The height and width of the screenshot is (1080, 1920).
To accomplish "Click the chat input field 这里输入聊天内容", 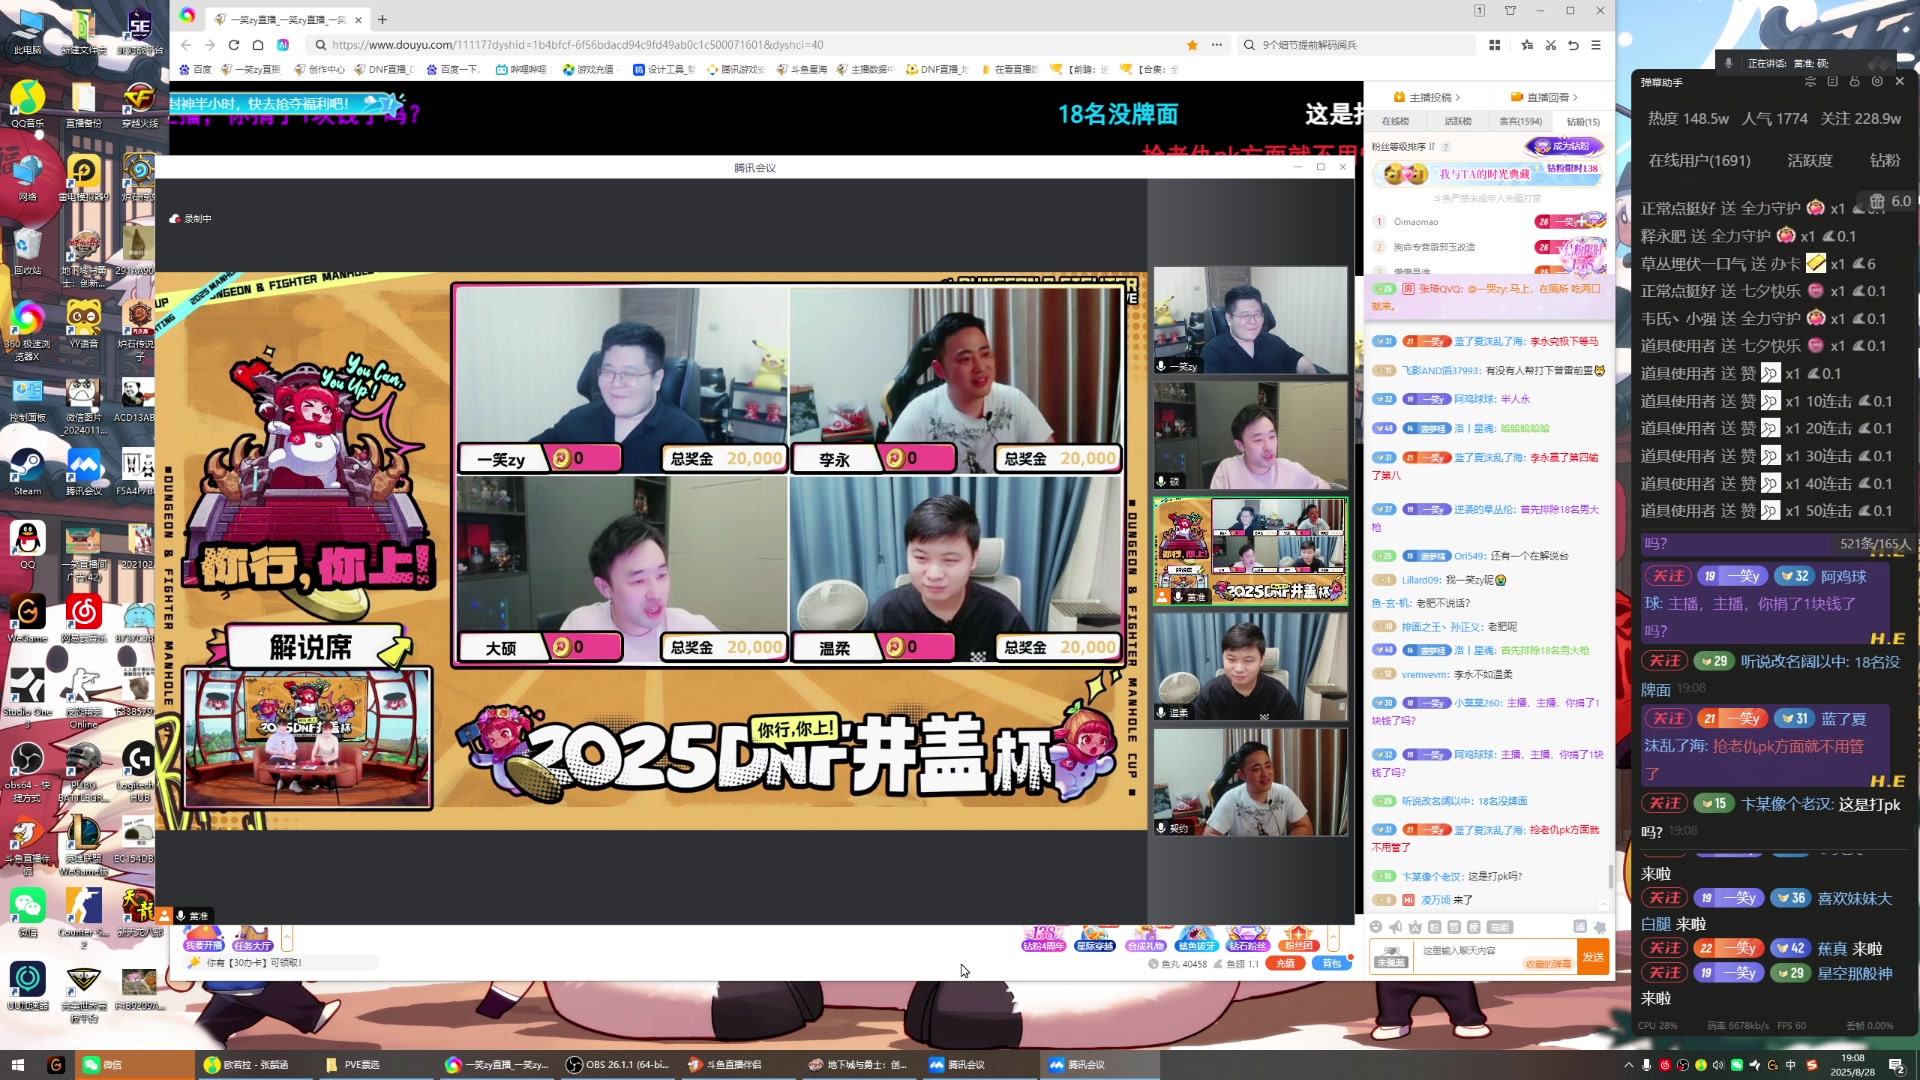I will click(x=1493, y=956).
